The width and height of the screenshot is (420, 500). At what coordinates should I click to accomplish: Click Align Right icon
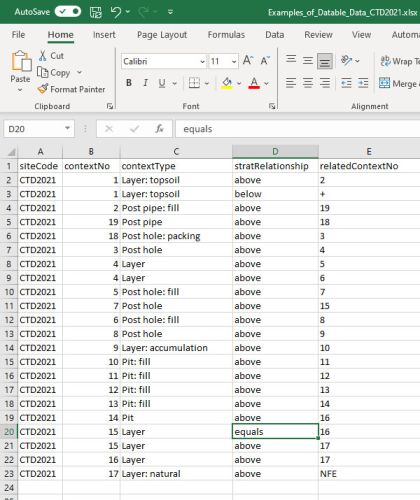pyautogui.click(x=325, y=83)
